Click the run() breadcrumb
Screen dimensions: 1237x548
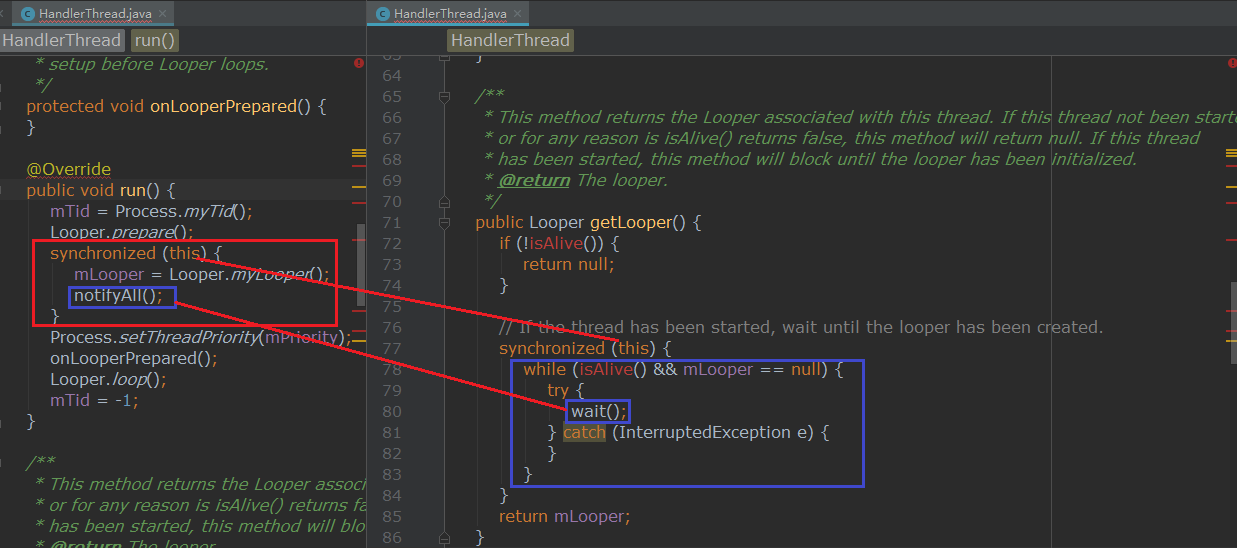coord(155,40)
